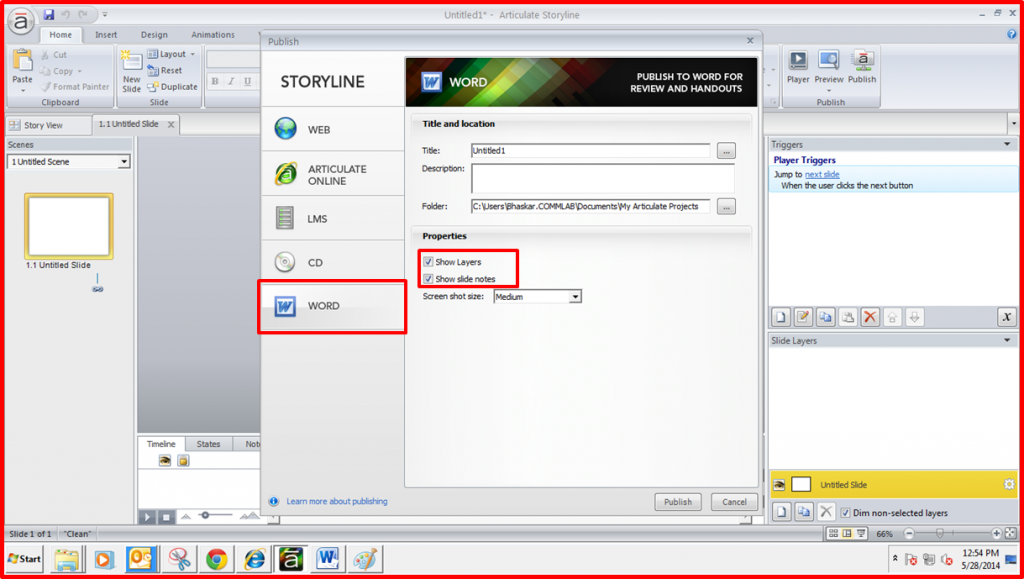The height and width of the screenshot is (579, 1024).
Task: Click the Publish button in dialog
Action: tap(678, 502)
